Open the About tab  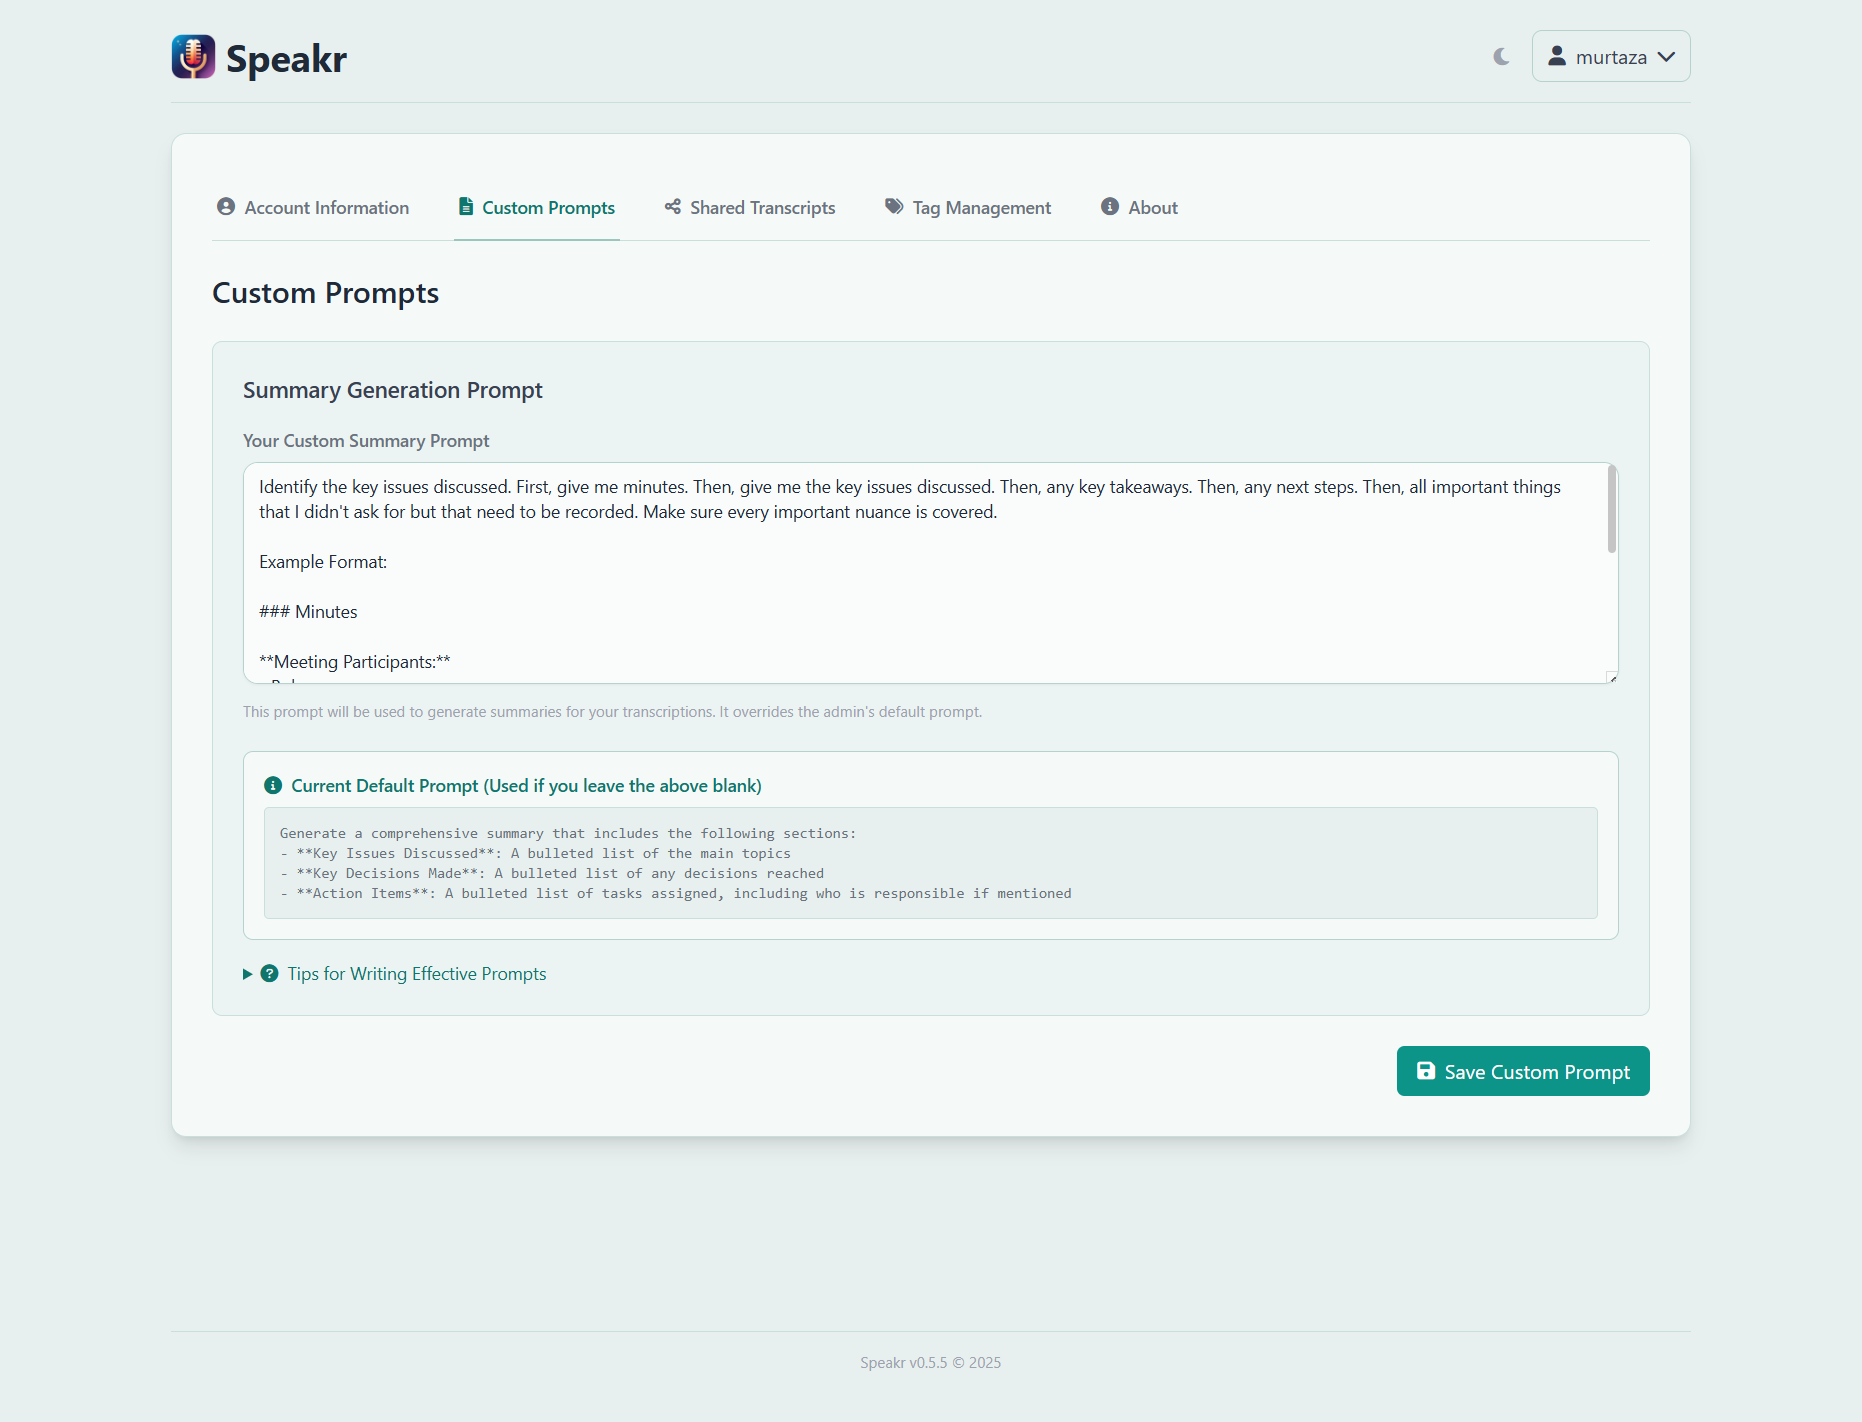click(1140, 207)
